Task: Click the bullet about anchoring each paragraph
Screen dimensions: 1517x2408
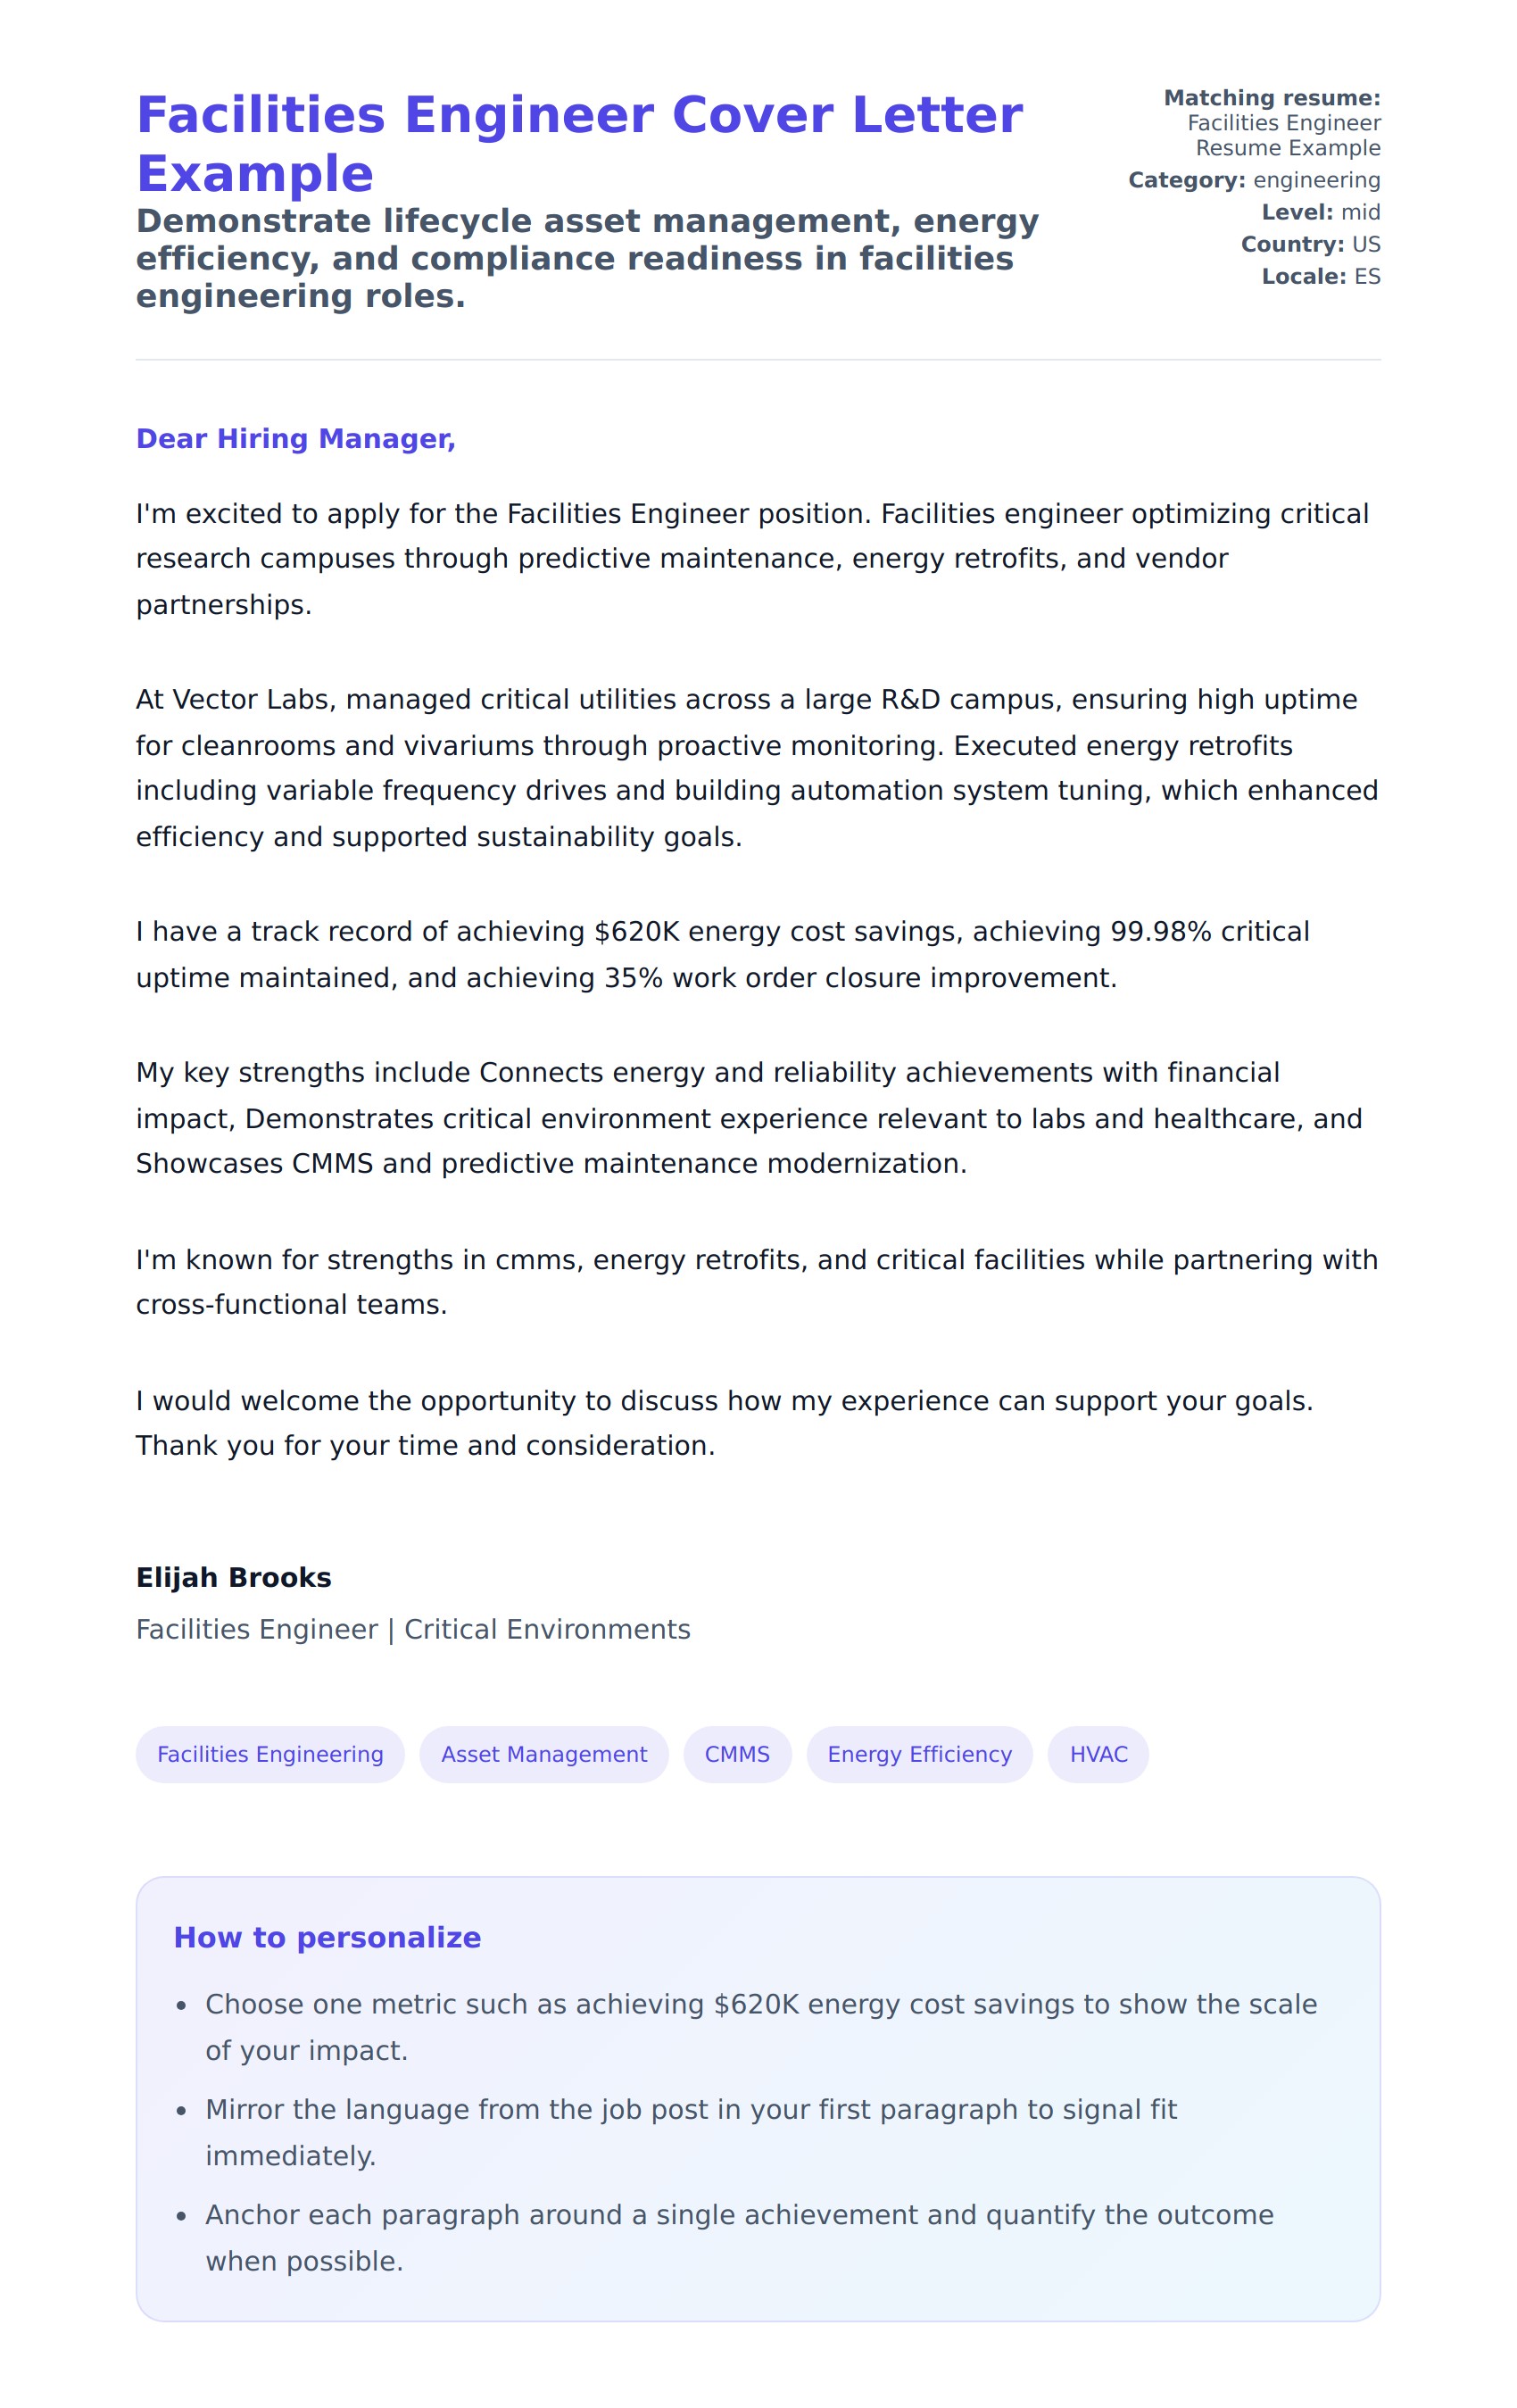Action: [x=738, y=2237]
